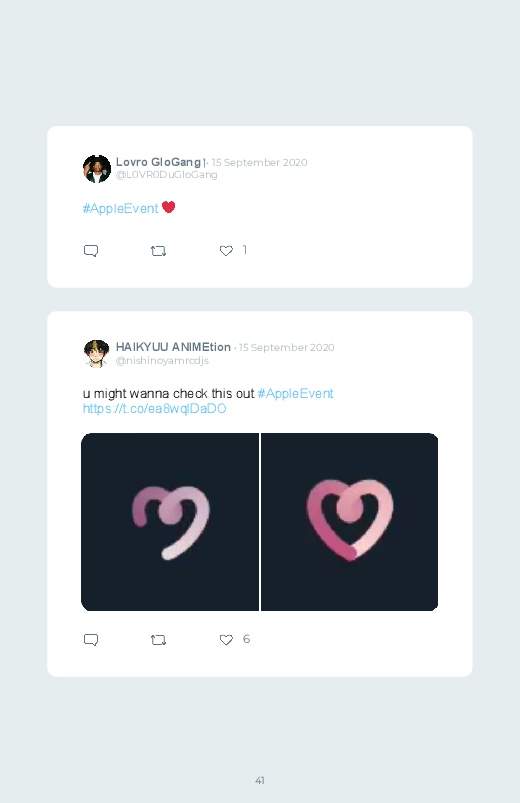This screenshot has width=520, height=803.
Task: Like the Lovro GloGang tweet
Action: coord(226,250)
